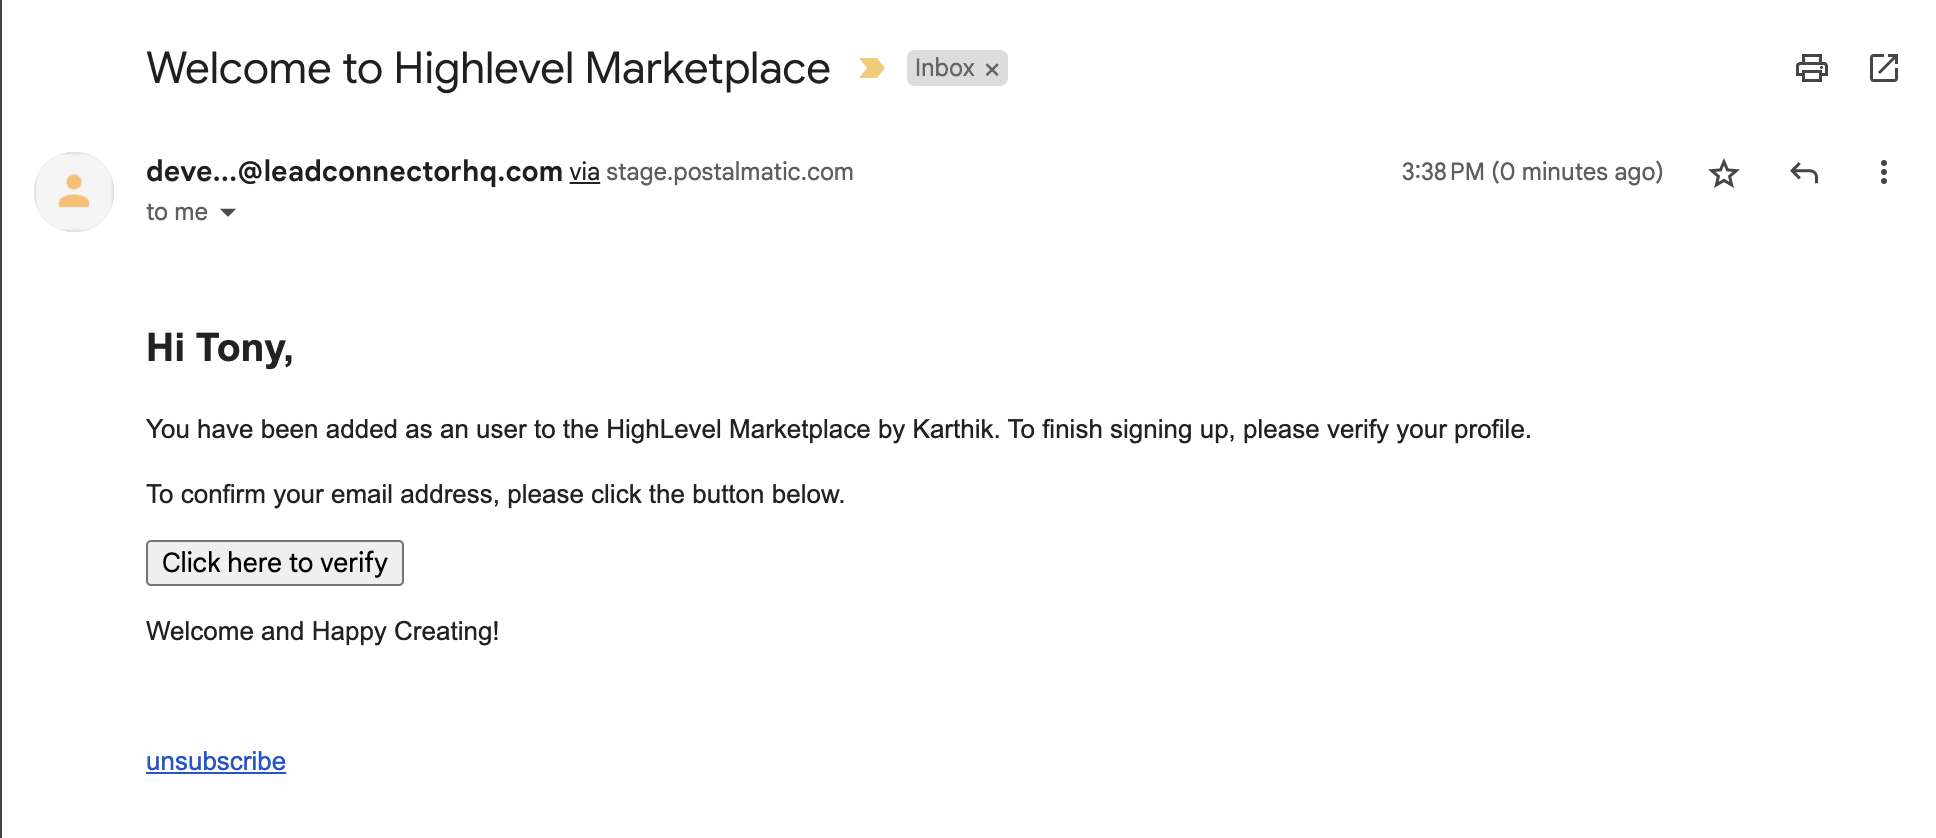Expand recipient details arrow beside "to me"
The width and height of the screenshot is (1936, 838).
228,212
